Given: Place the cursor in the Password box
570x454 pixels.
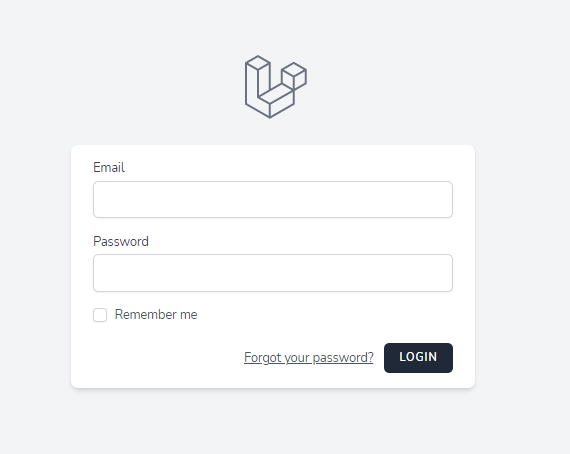Looking at the screenshot, I should [x=273, y=273].
